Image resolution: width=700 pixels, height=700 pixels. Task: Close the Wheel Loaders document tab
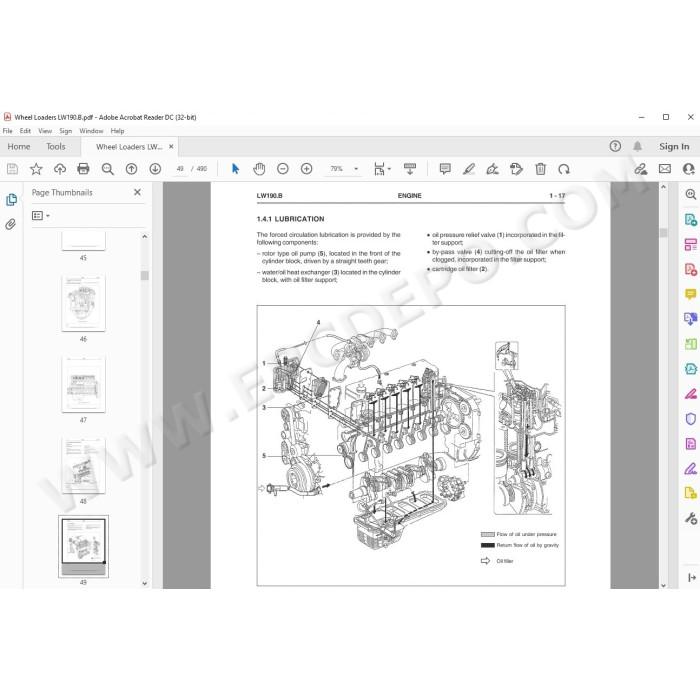click(171, 146)
